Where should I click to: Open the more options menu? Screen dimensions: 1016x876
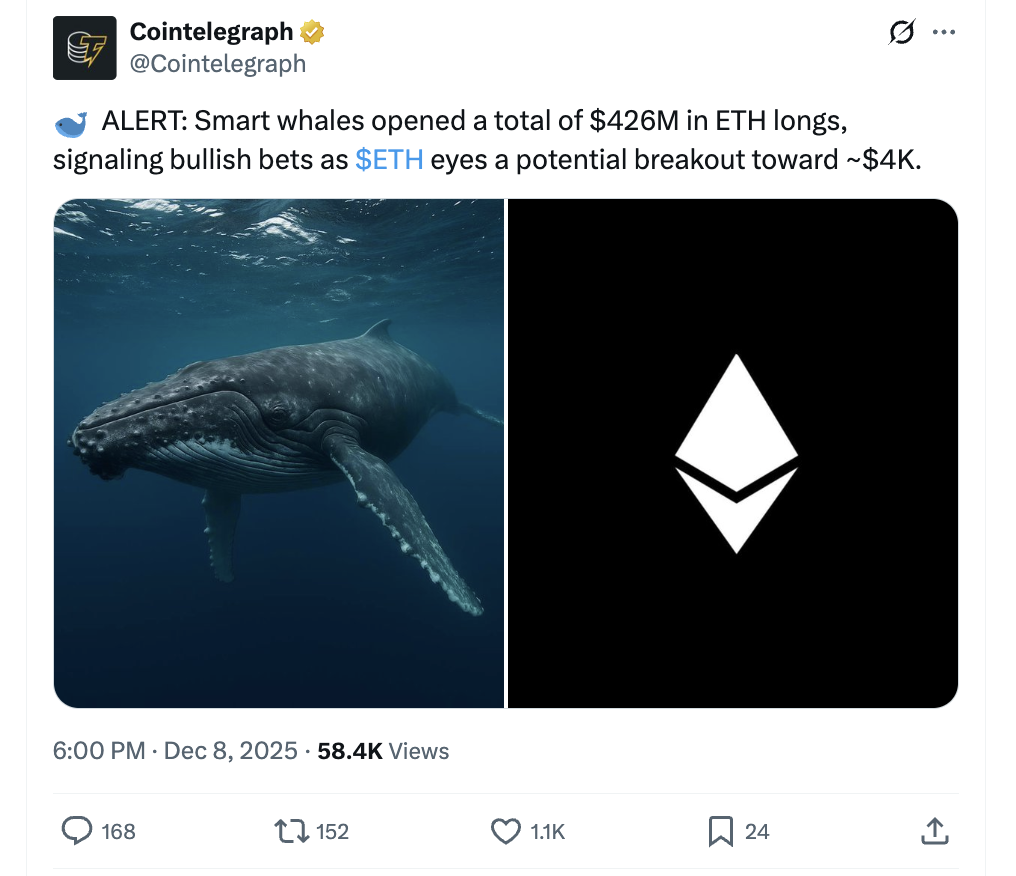point(944,32)
